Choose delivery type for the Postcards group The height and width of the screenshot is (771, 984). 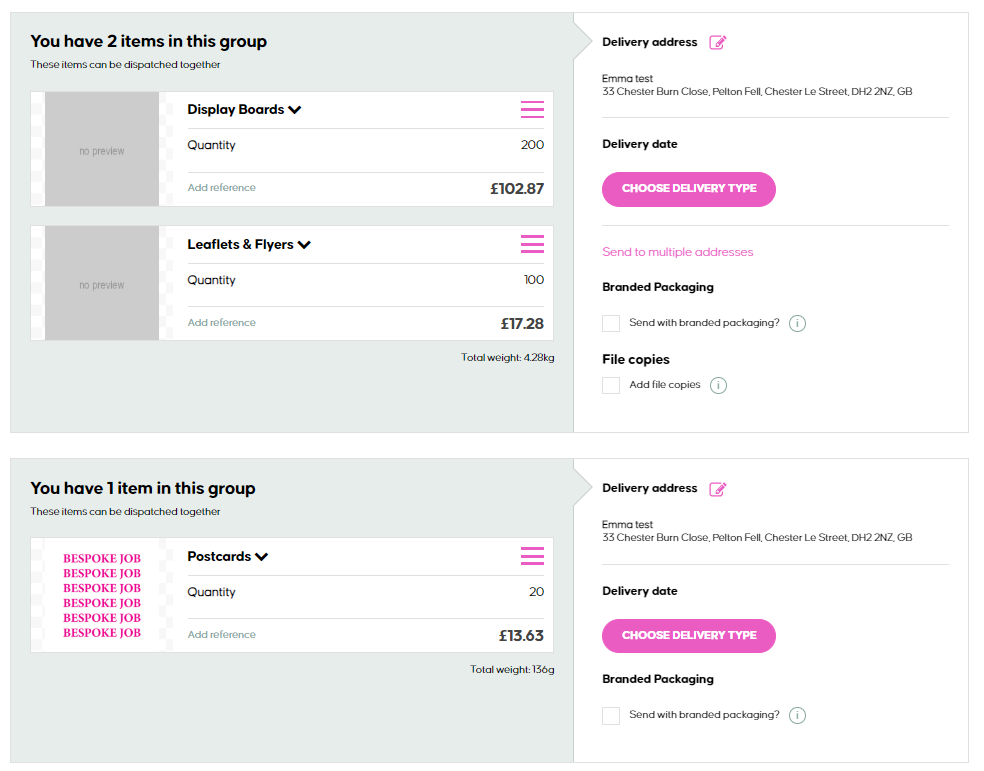click(688, 635)
